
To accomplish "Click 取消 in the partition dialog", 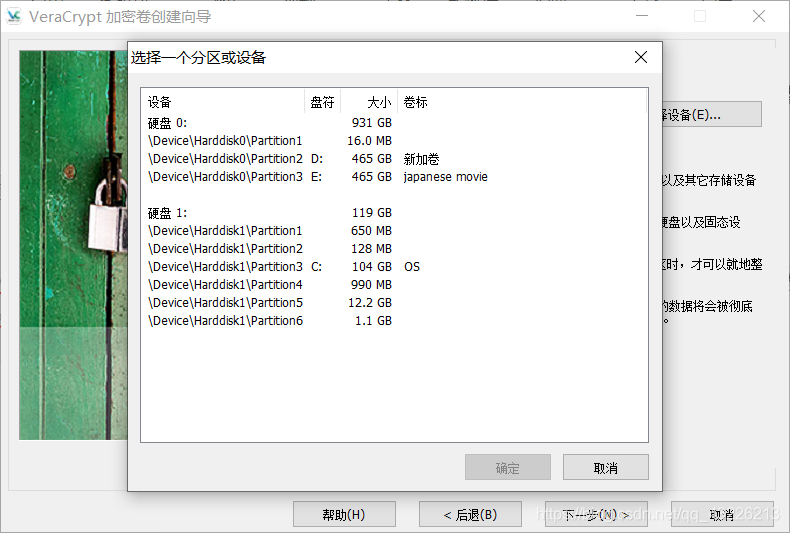I will pos(606,468).
